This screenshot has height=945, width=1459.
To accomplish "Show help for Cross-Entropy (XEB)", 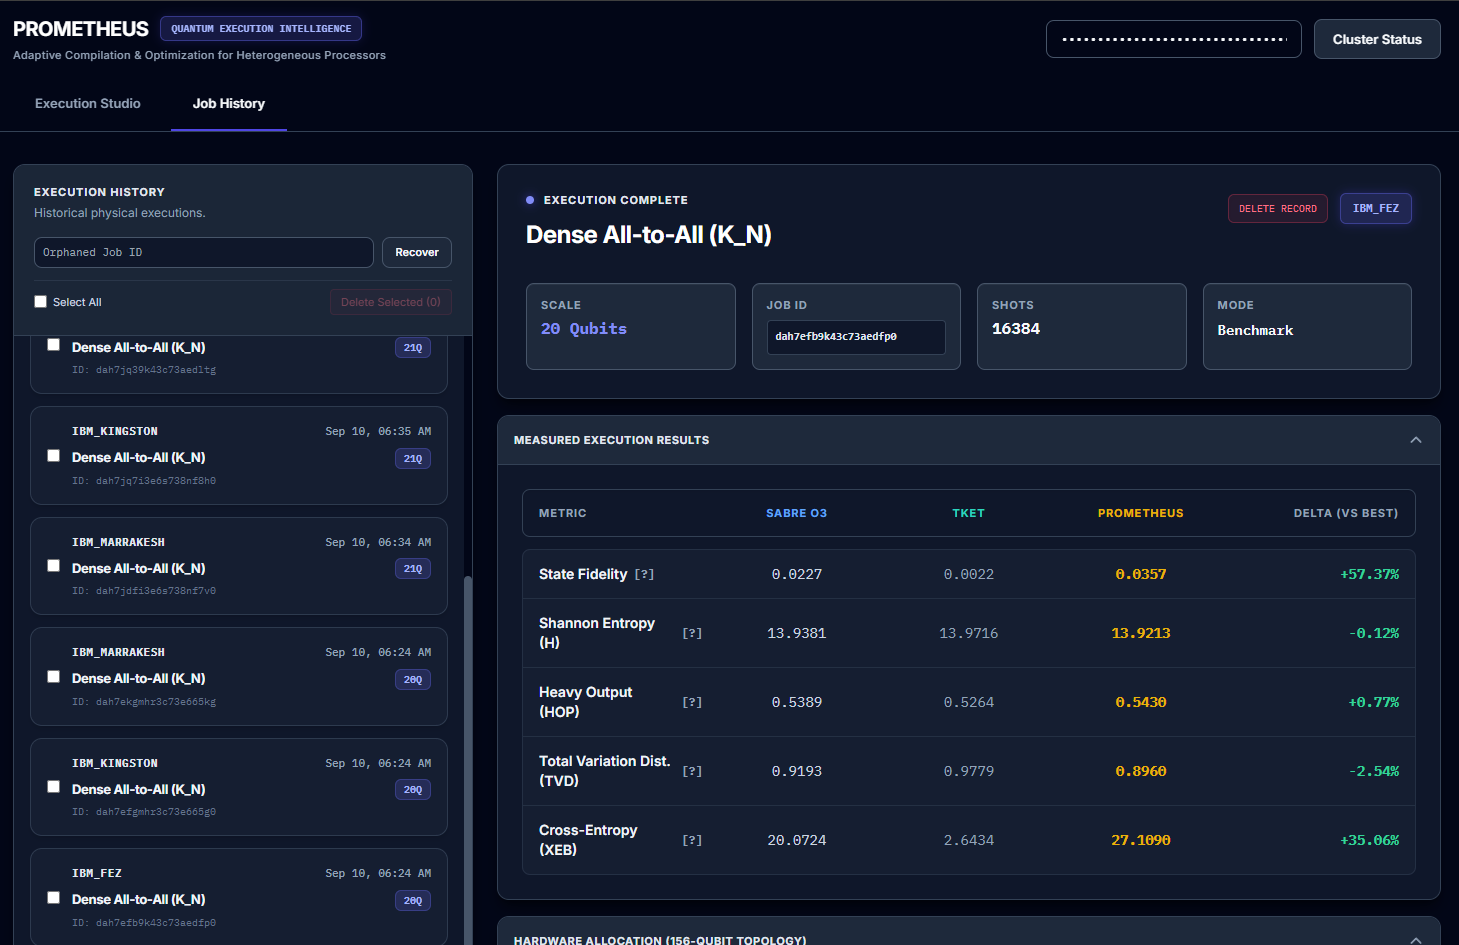I will click(692, 840).
